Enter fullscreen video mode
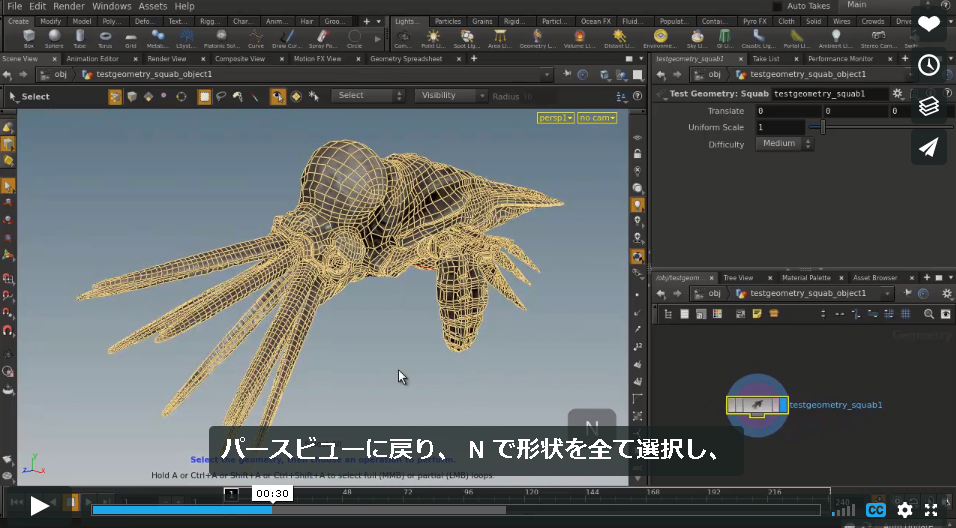The height and width of the screenshot is (528, 956). click(931, 510)
